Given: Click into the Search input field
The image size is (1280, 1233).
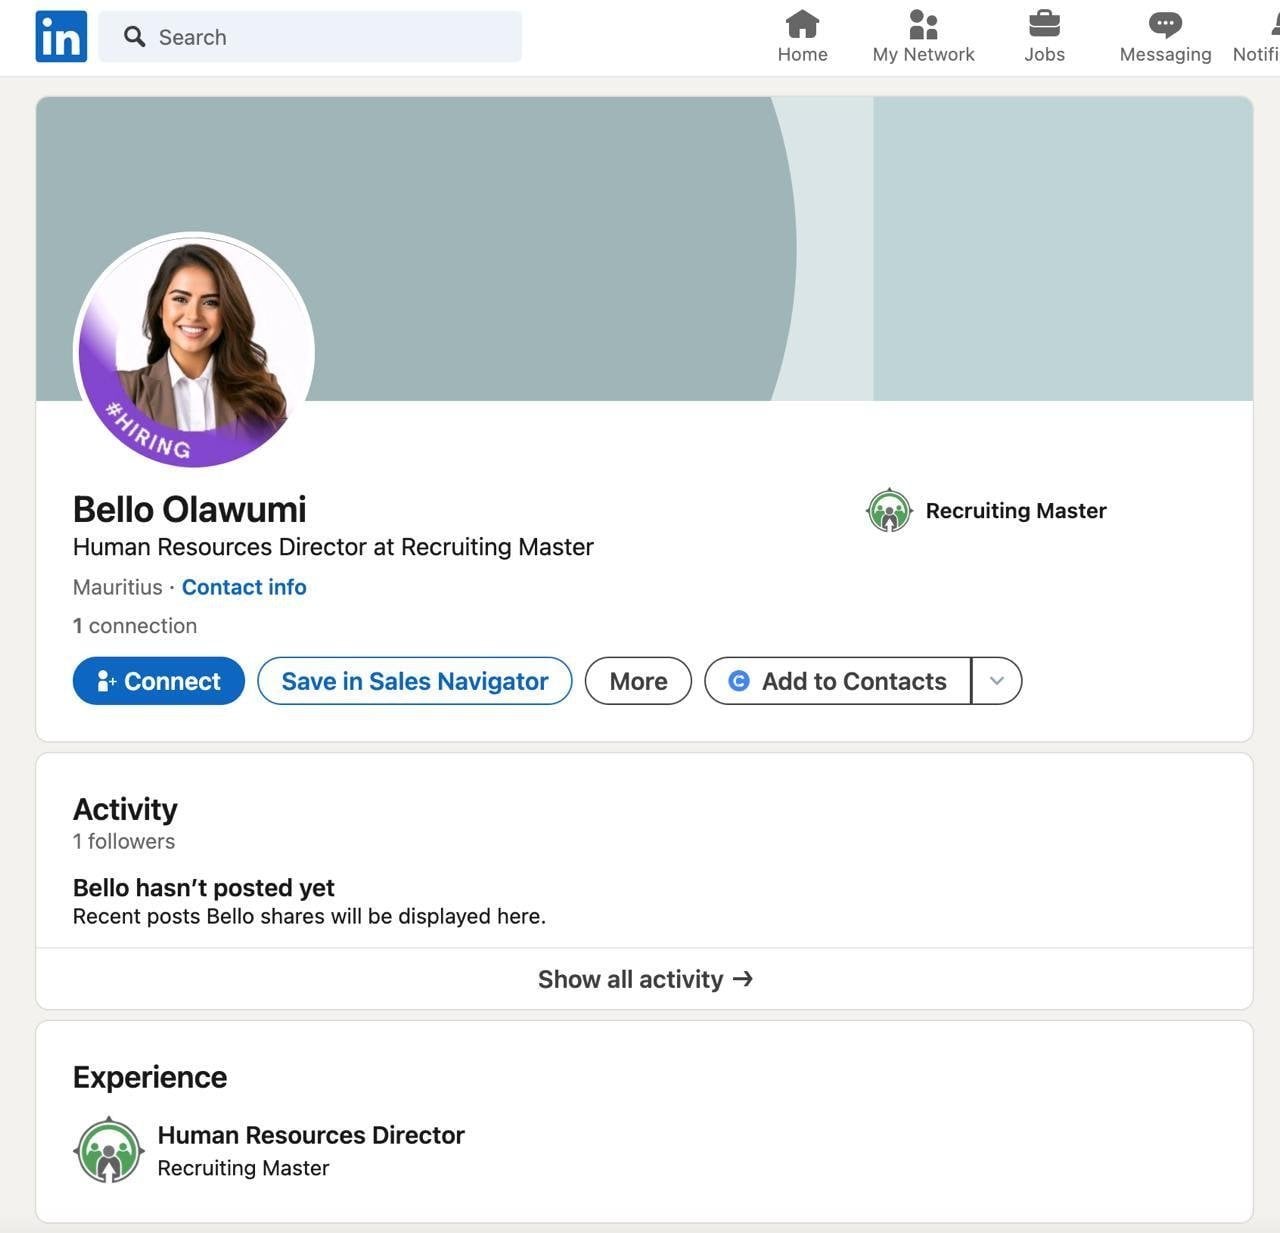Looking at the screenshot, I should [330, 37].
